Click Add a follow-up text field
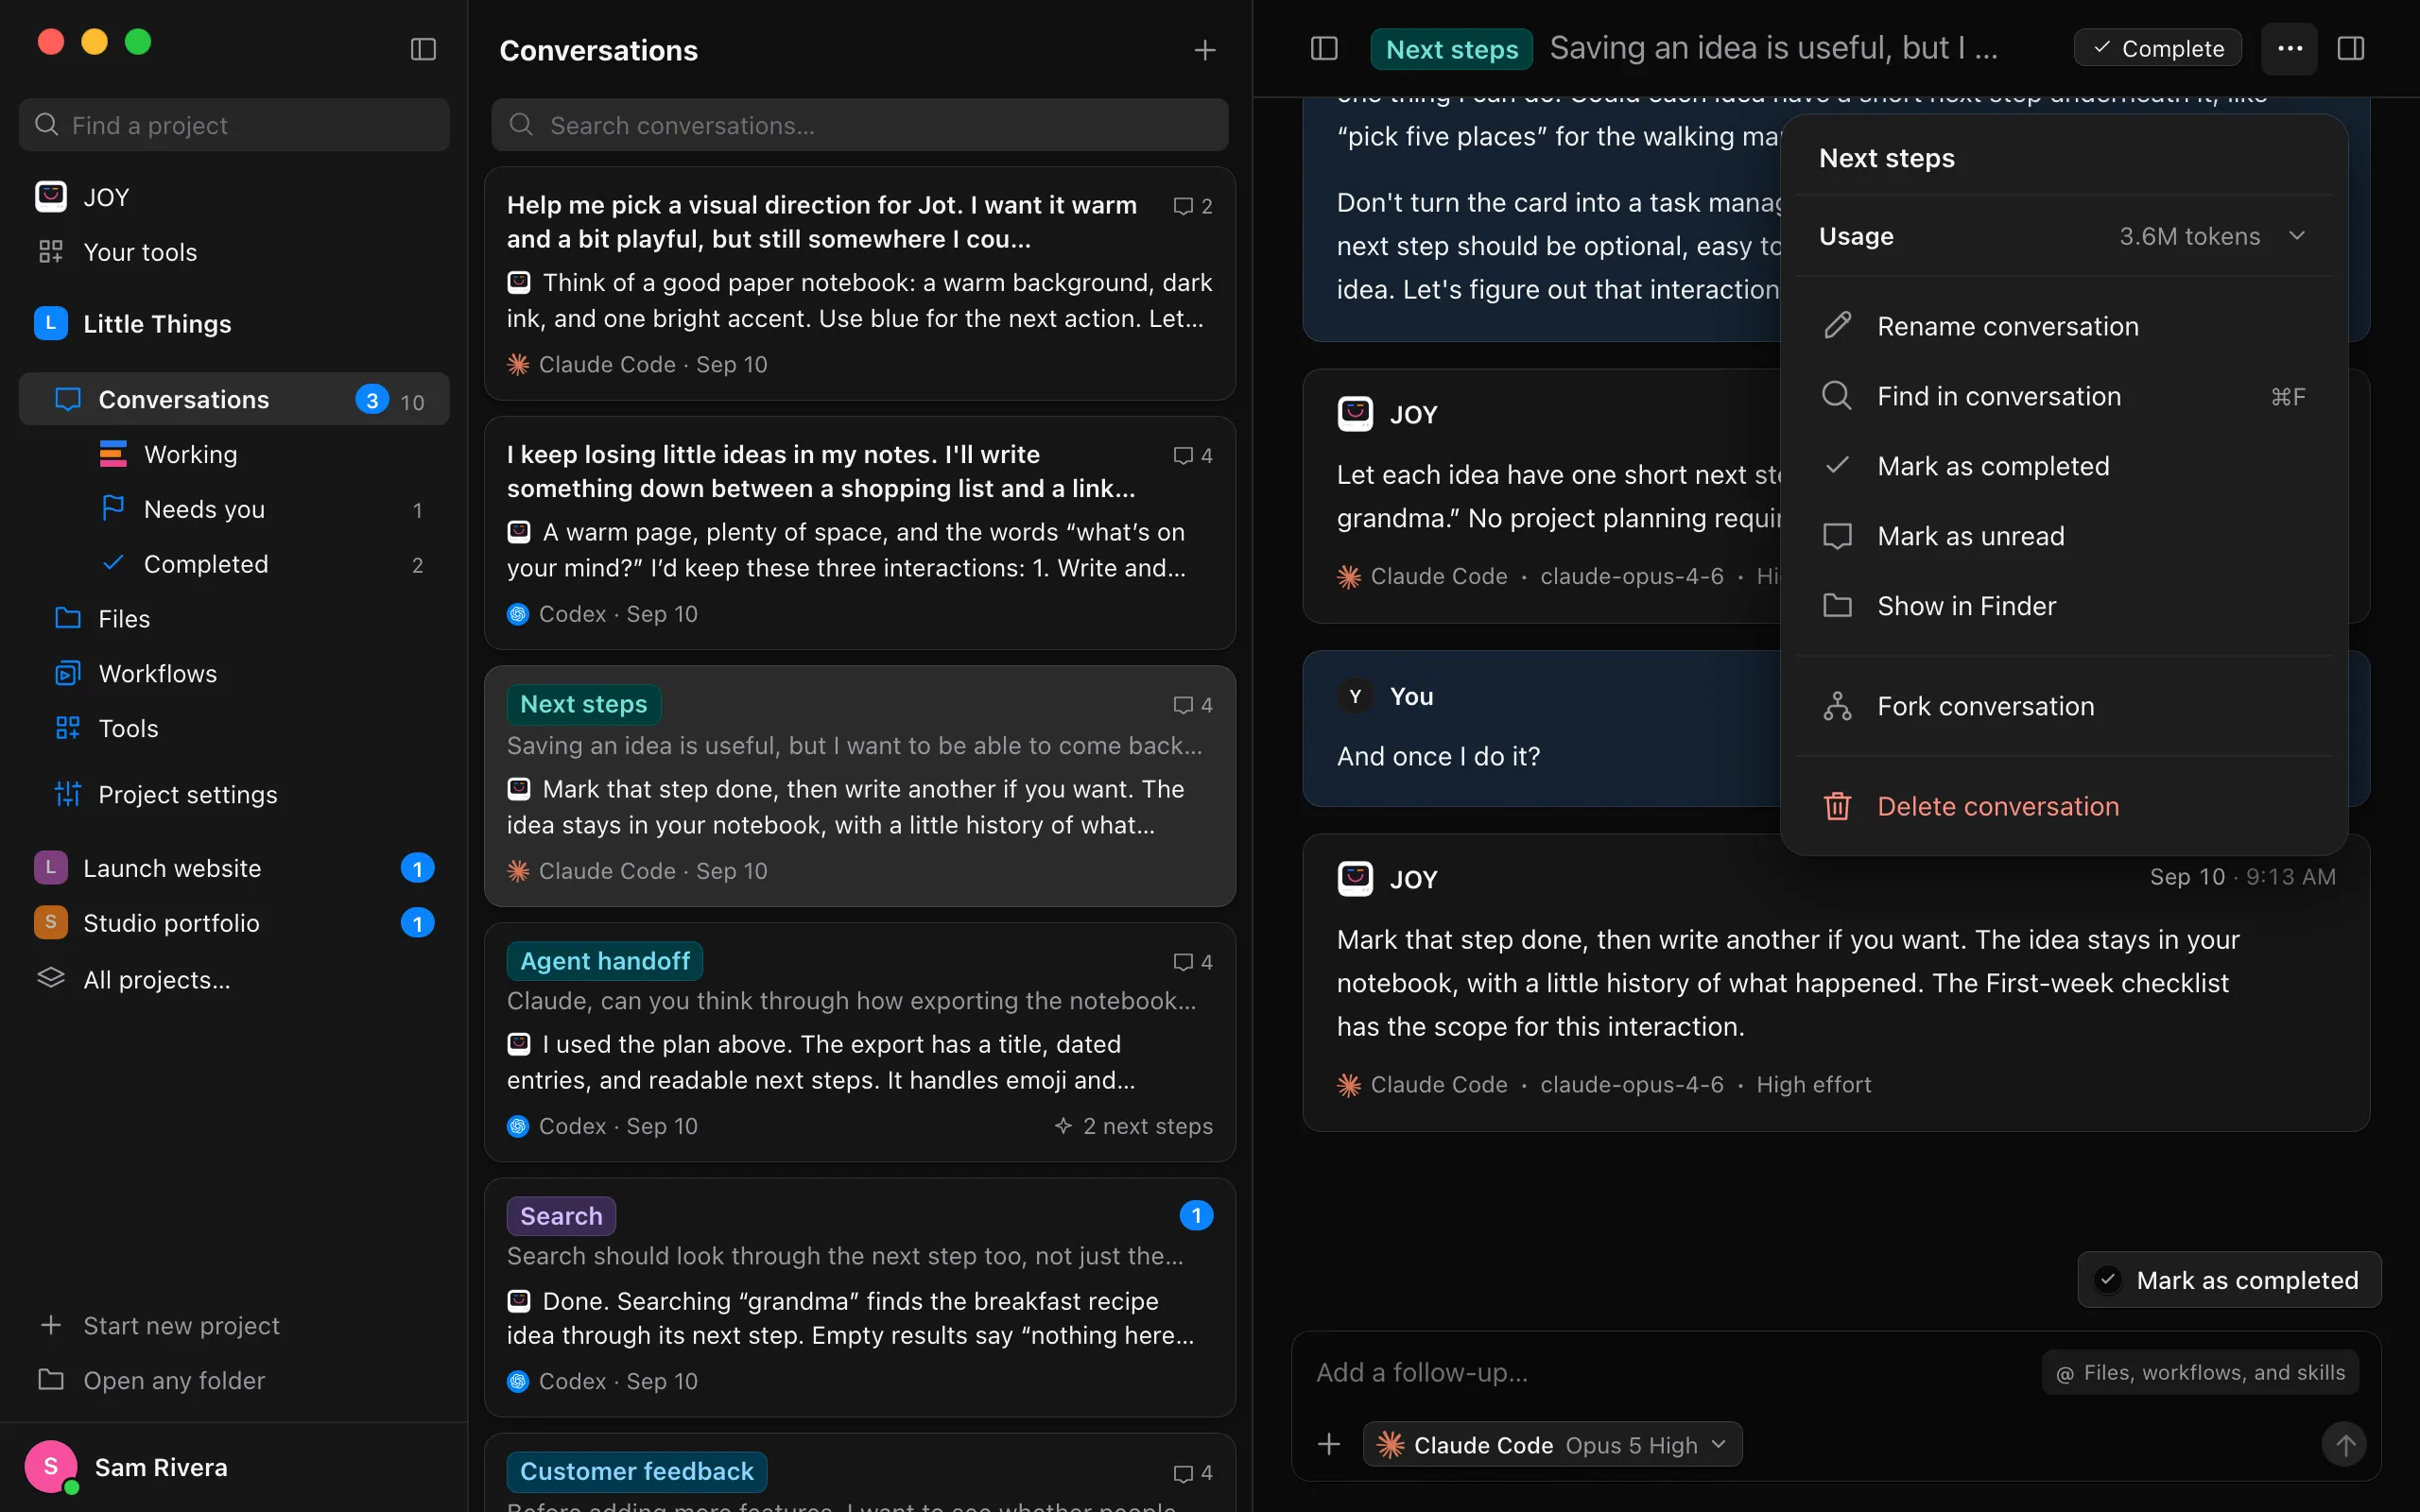The width and height of the screenshot is (2420, 1512). coord(1670,1373)
